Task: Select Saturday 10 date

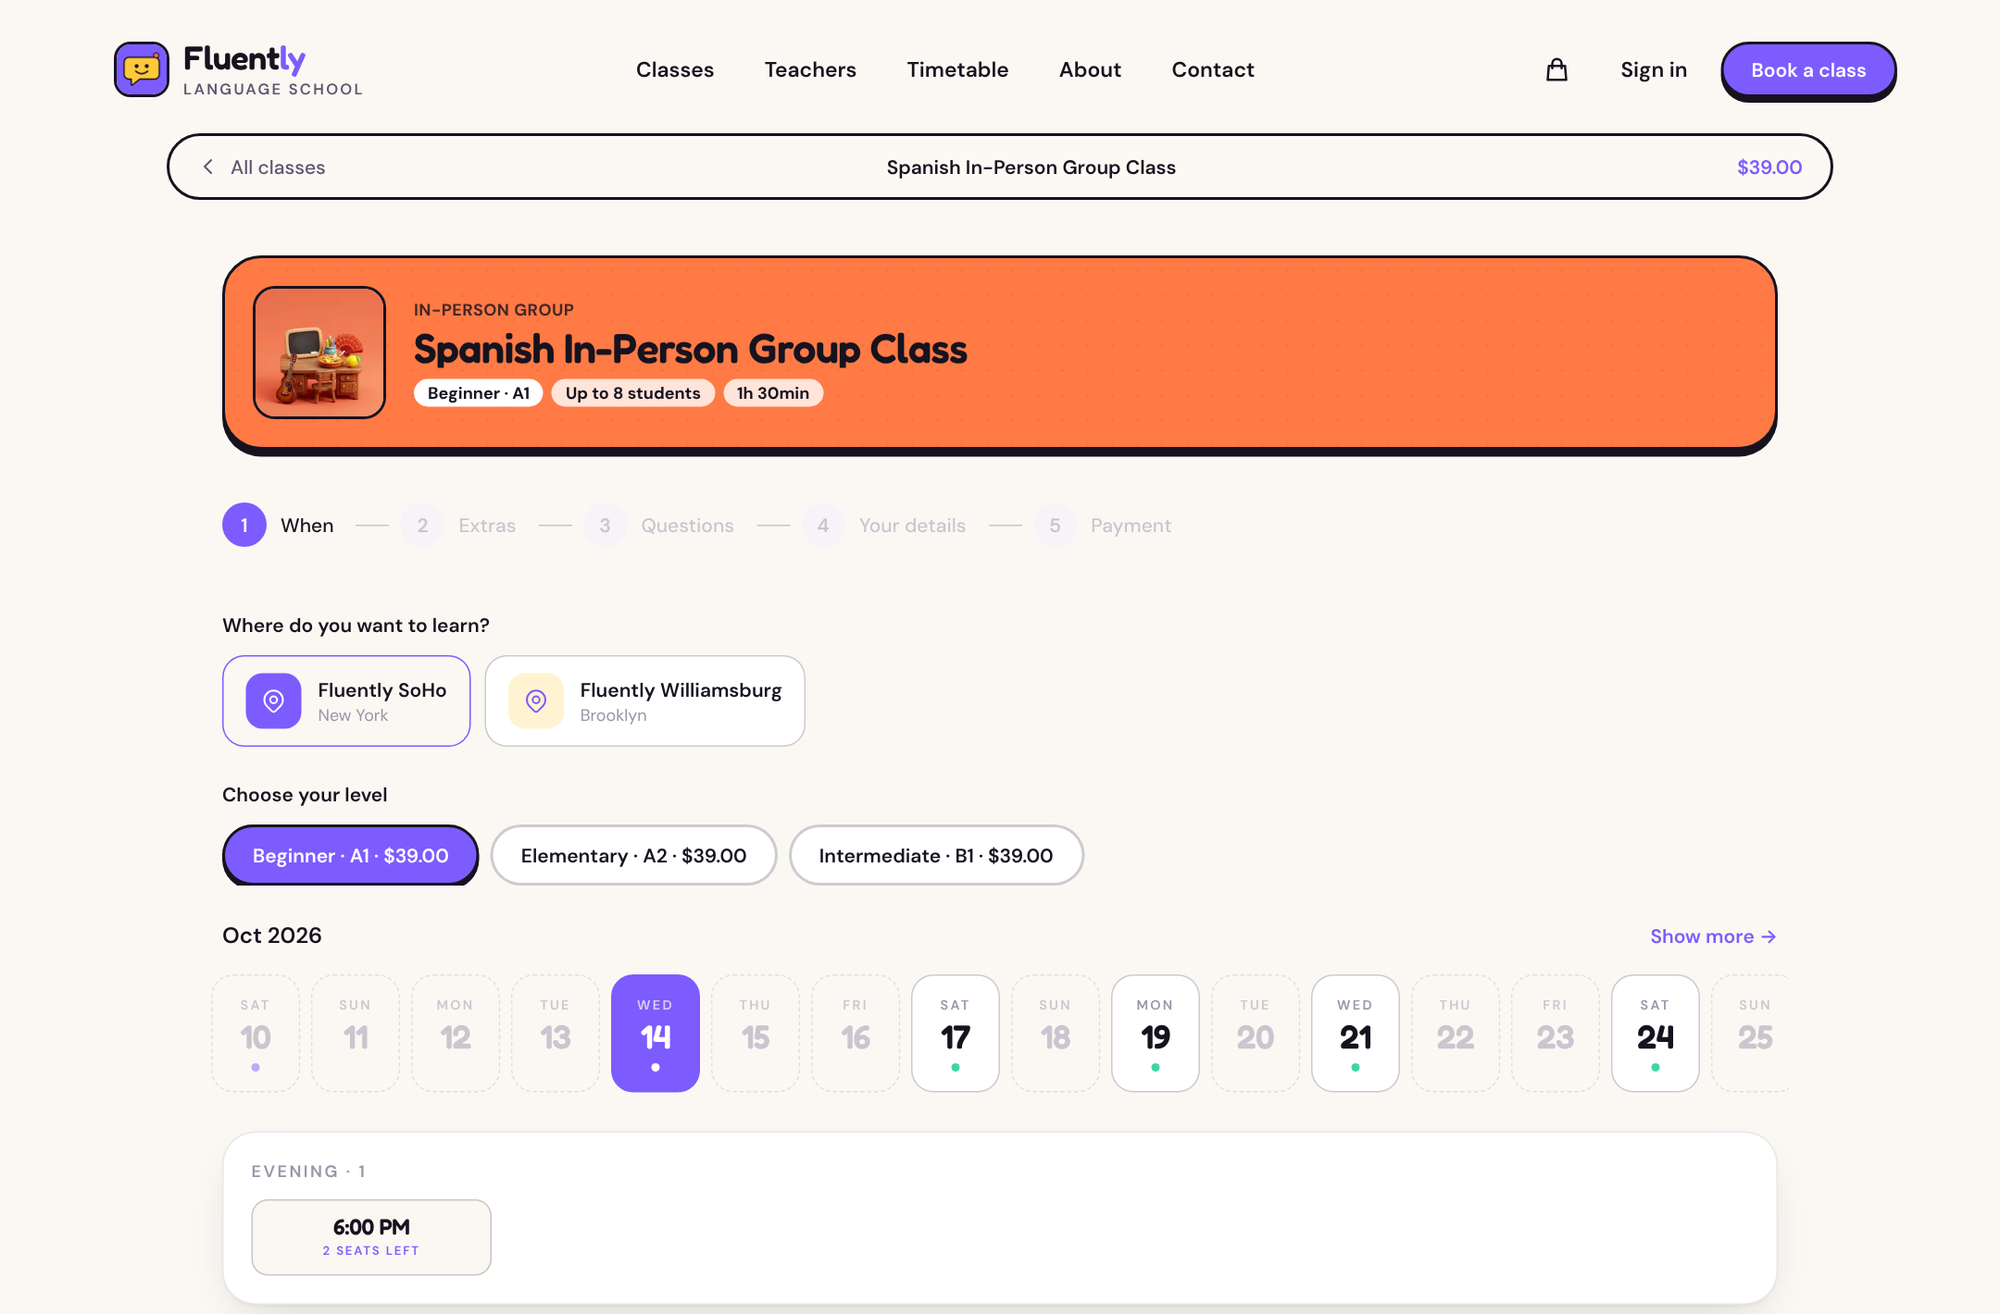Action: point(255,1033)
